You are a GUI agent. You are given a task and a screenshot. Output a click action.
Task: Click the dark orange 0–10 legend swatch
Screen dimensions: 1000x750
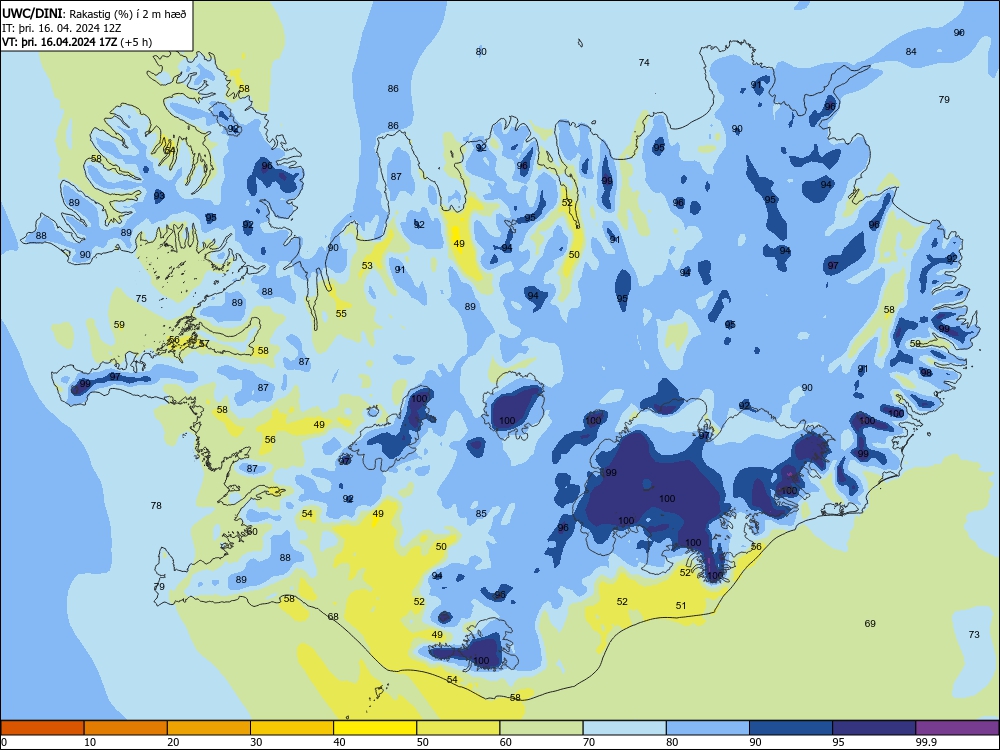pyautogui.click(x=42, y=728)
